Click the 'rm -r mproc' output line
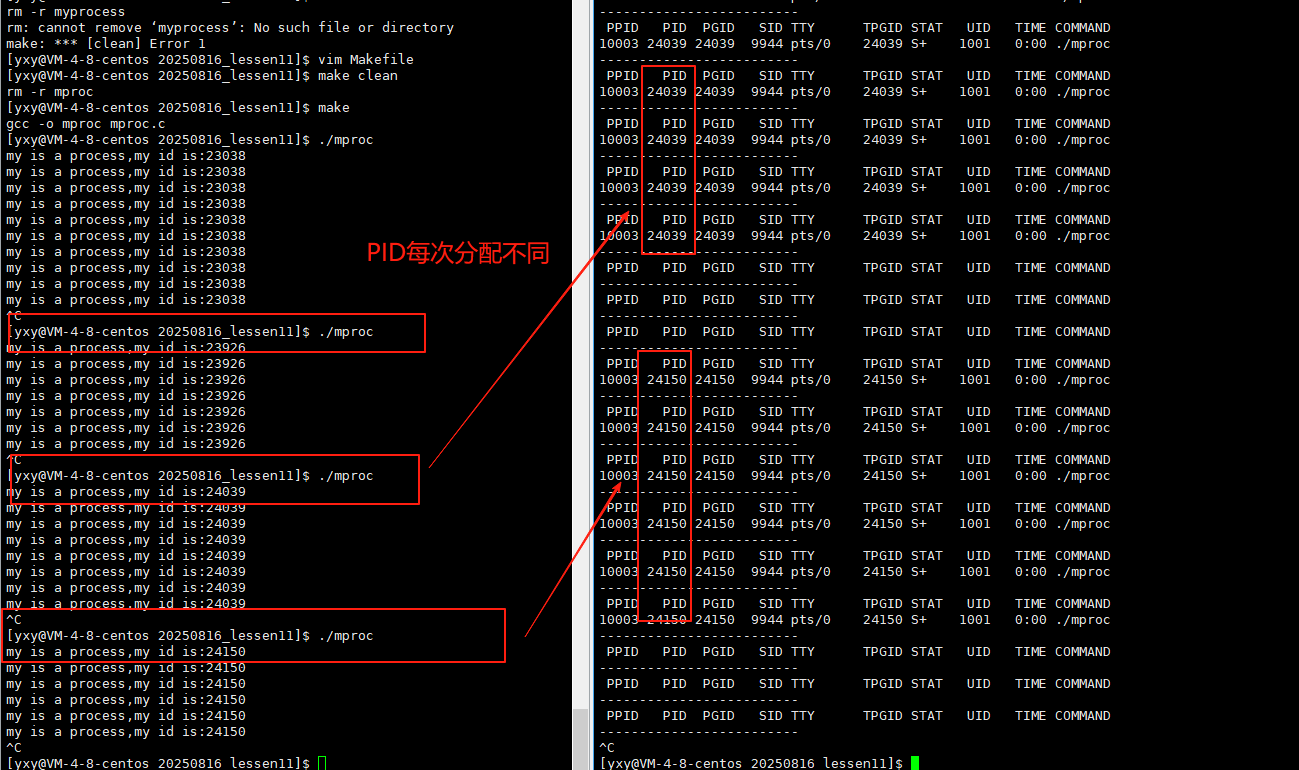 (49, 92)
